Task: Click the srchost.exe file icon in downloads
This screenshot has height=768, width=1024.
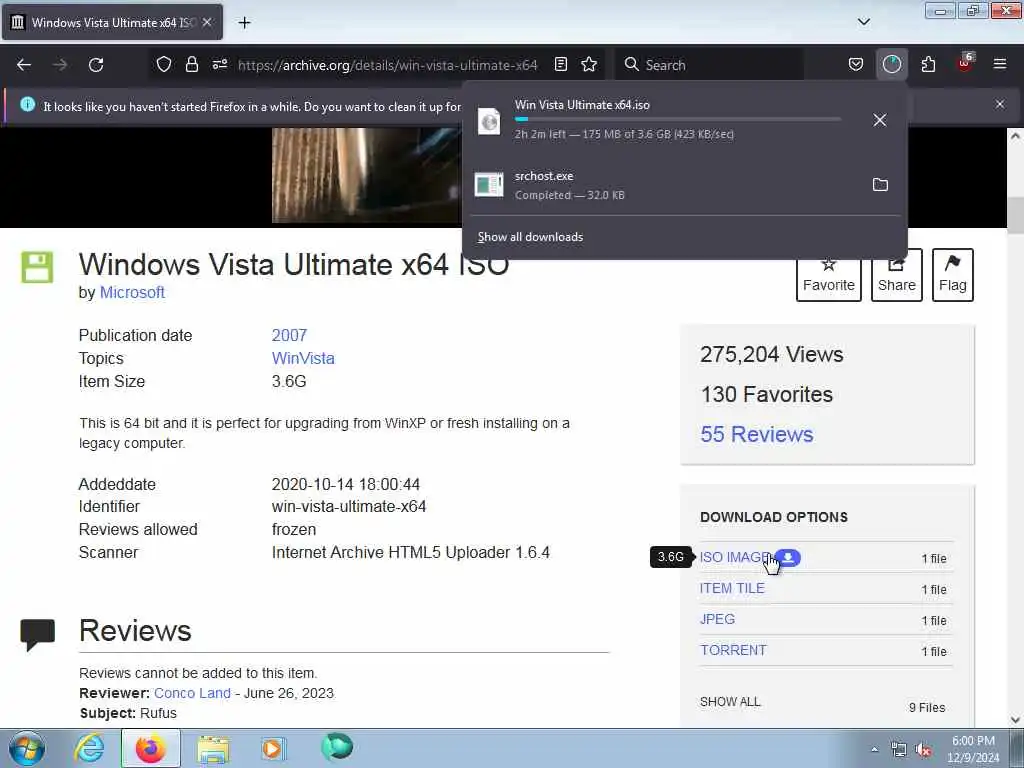Action: point(489,185)
